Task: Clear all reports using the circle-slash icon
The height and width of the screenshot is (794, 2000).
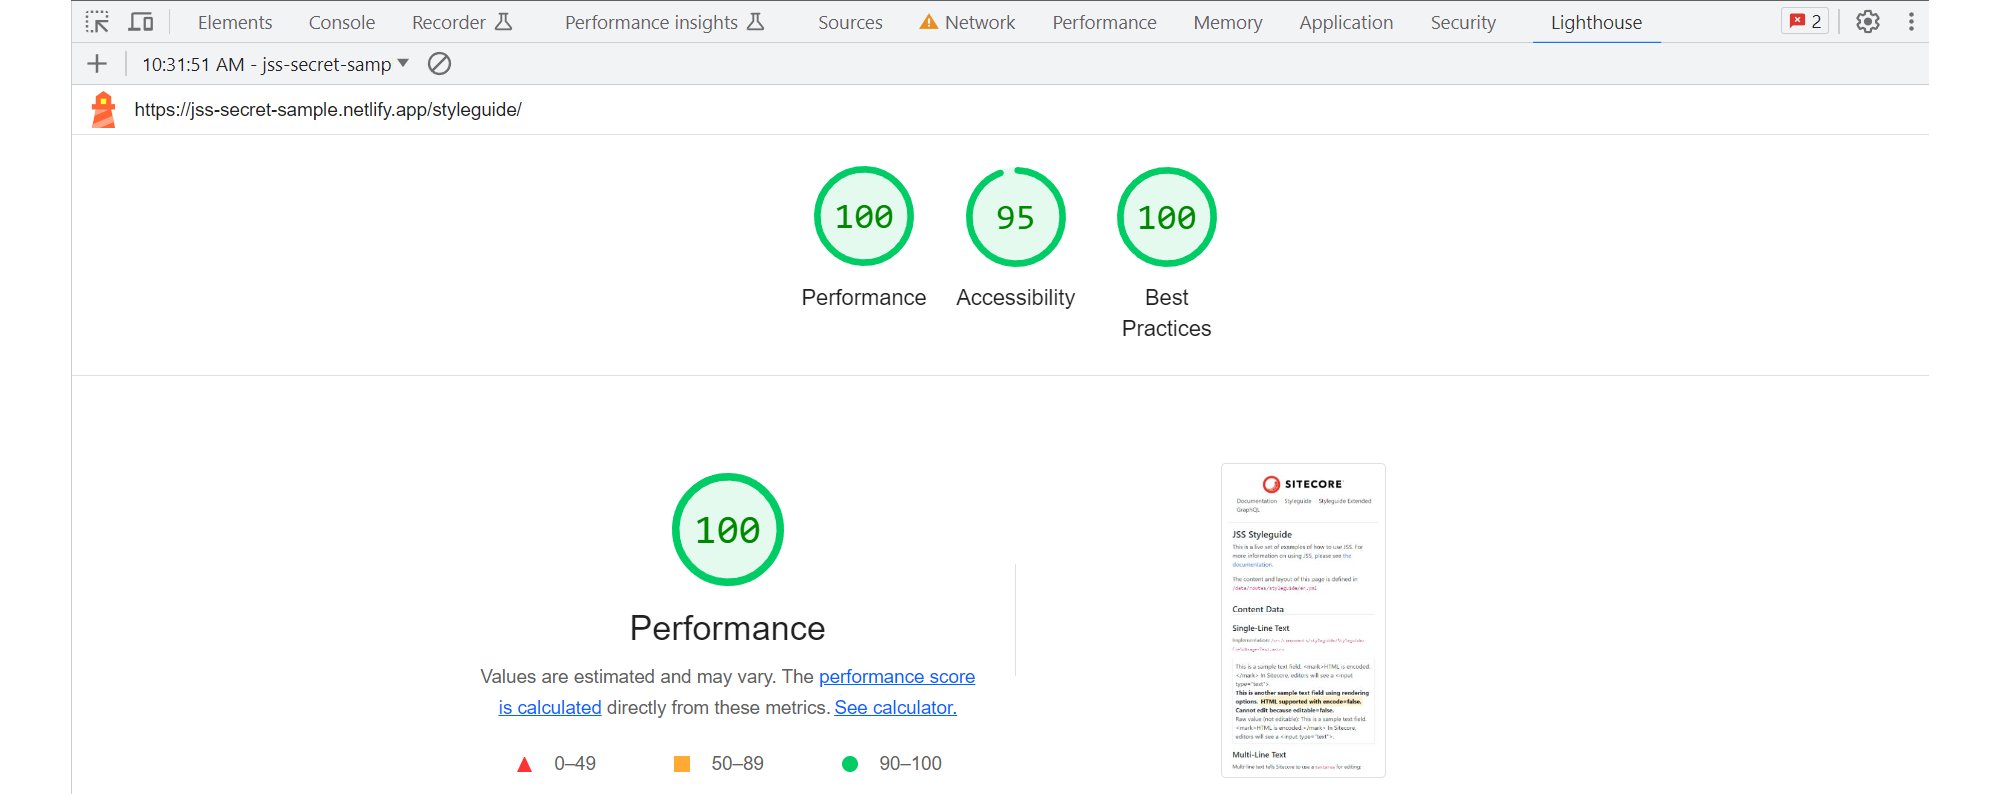Action: pyautogui.click(x=439, y=64)
